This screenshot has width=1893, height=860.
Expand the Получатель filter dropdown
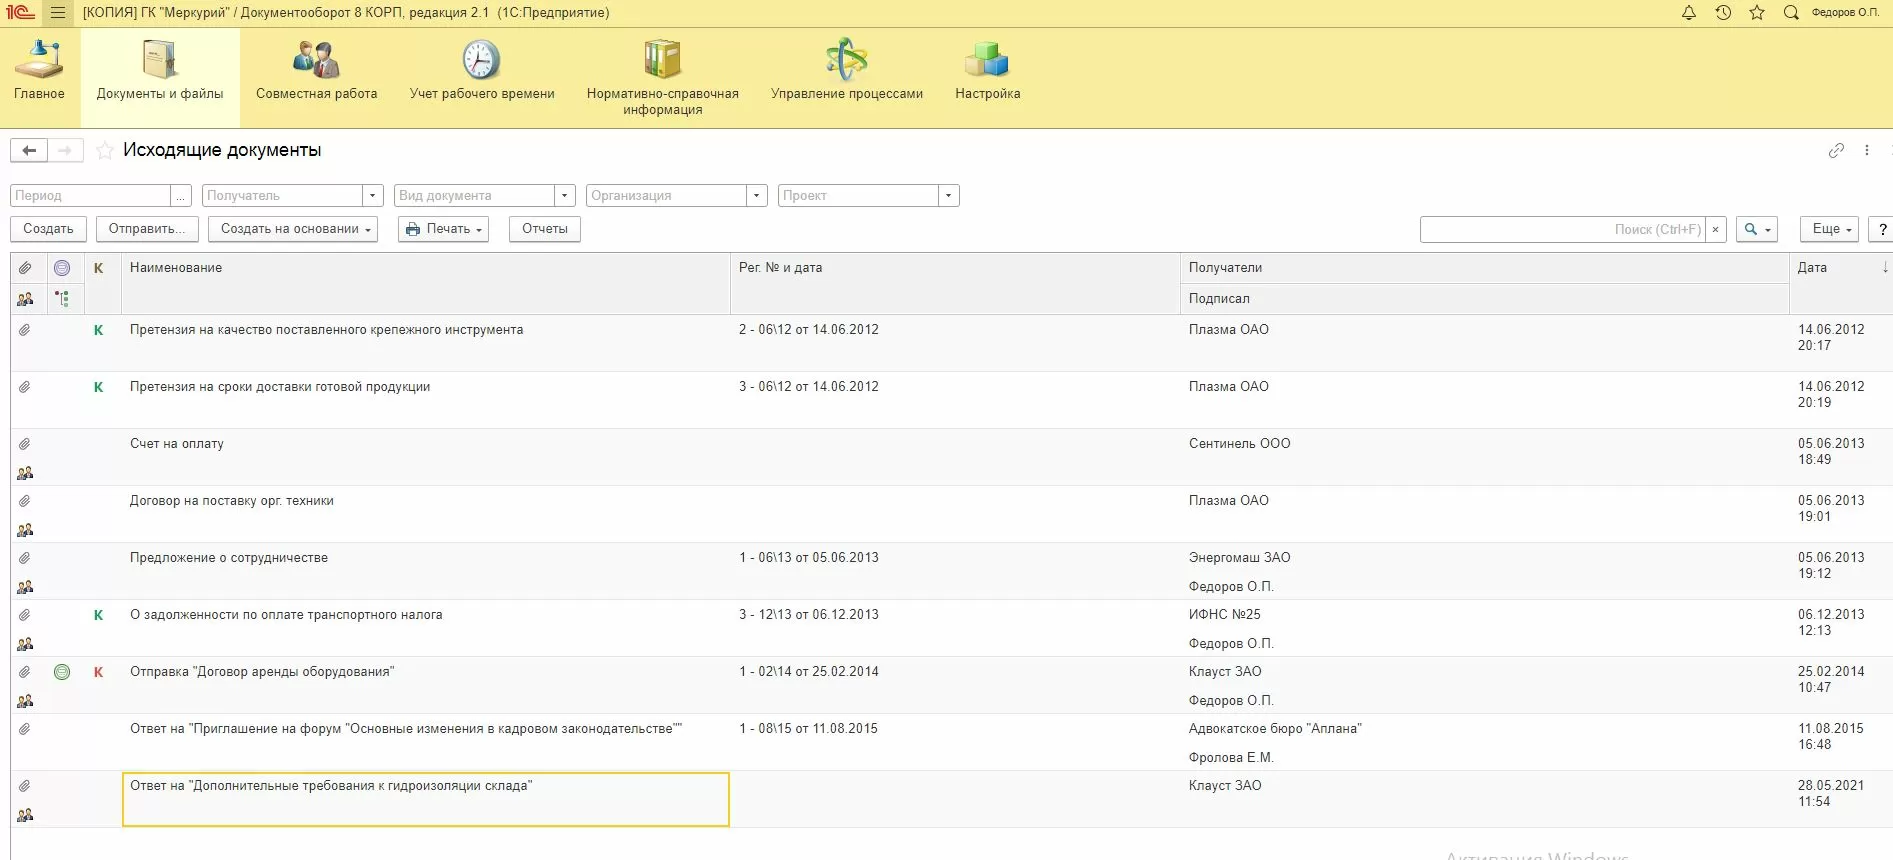[x=373, y=196]
